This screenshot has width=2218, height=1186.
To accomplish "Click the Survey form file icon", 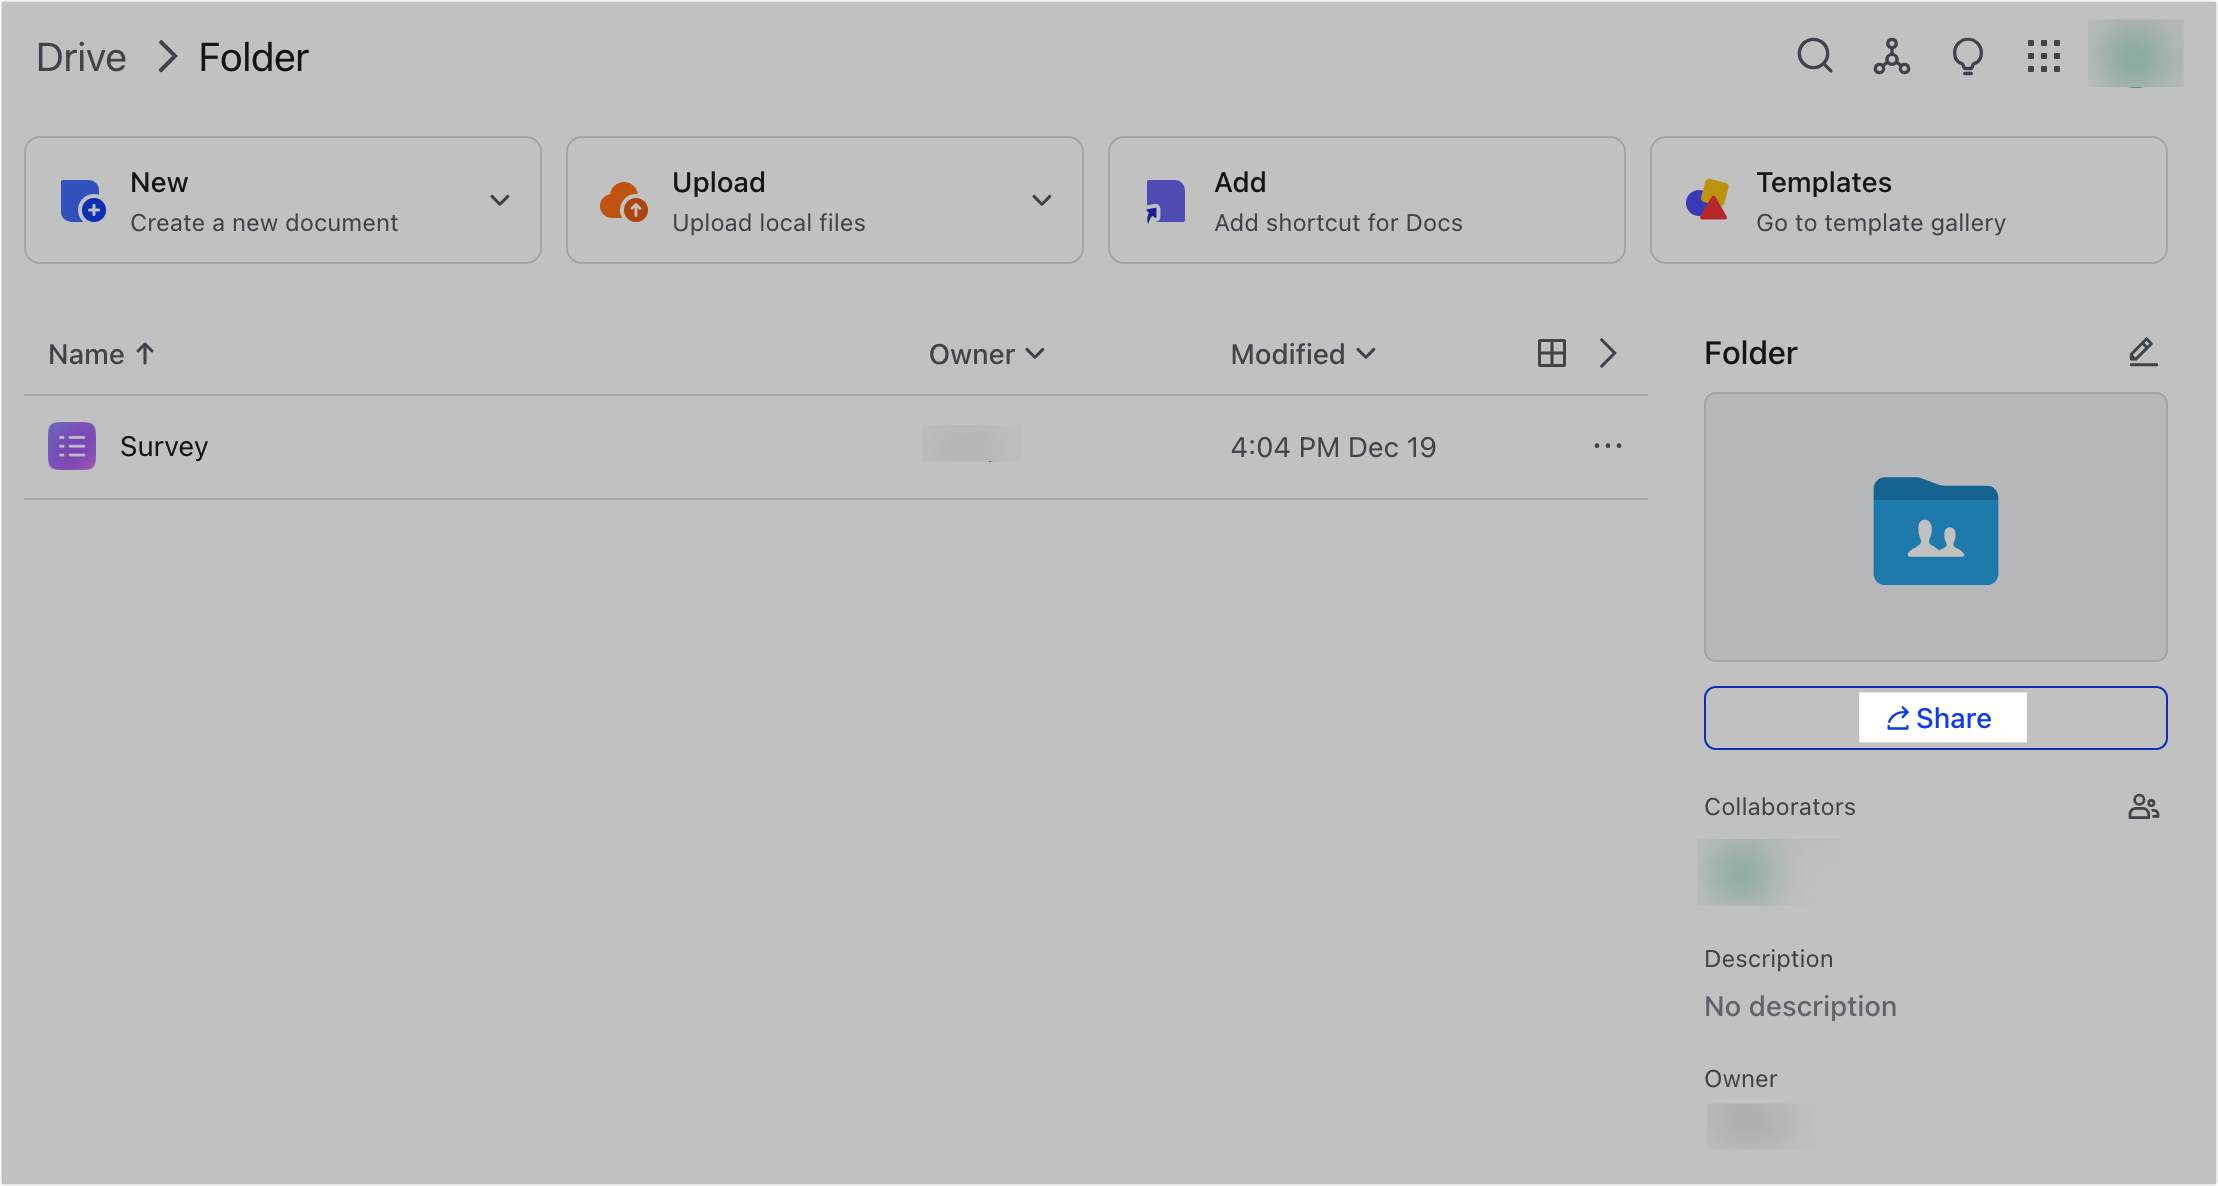I will (x=72, y=446).
